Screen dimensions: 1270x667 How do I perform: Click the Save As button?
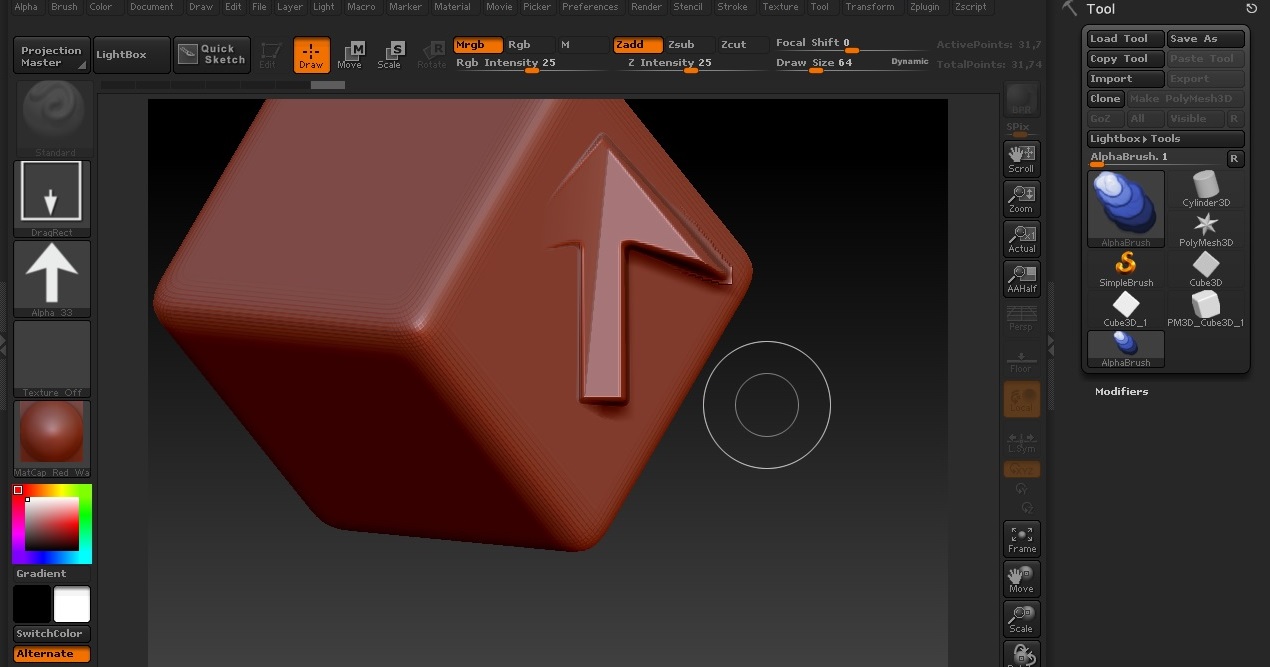pos(1206,39)
